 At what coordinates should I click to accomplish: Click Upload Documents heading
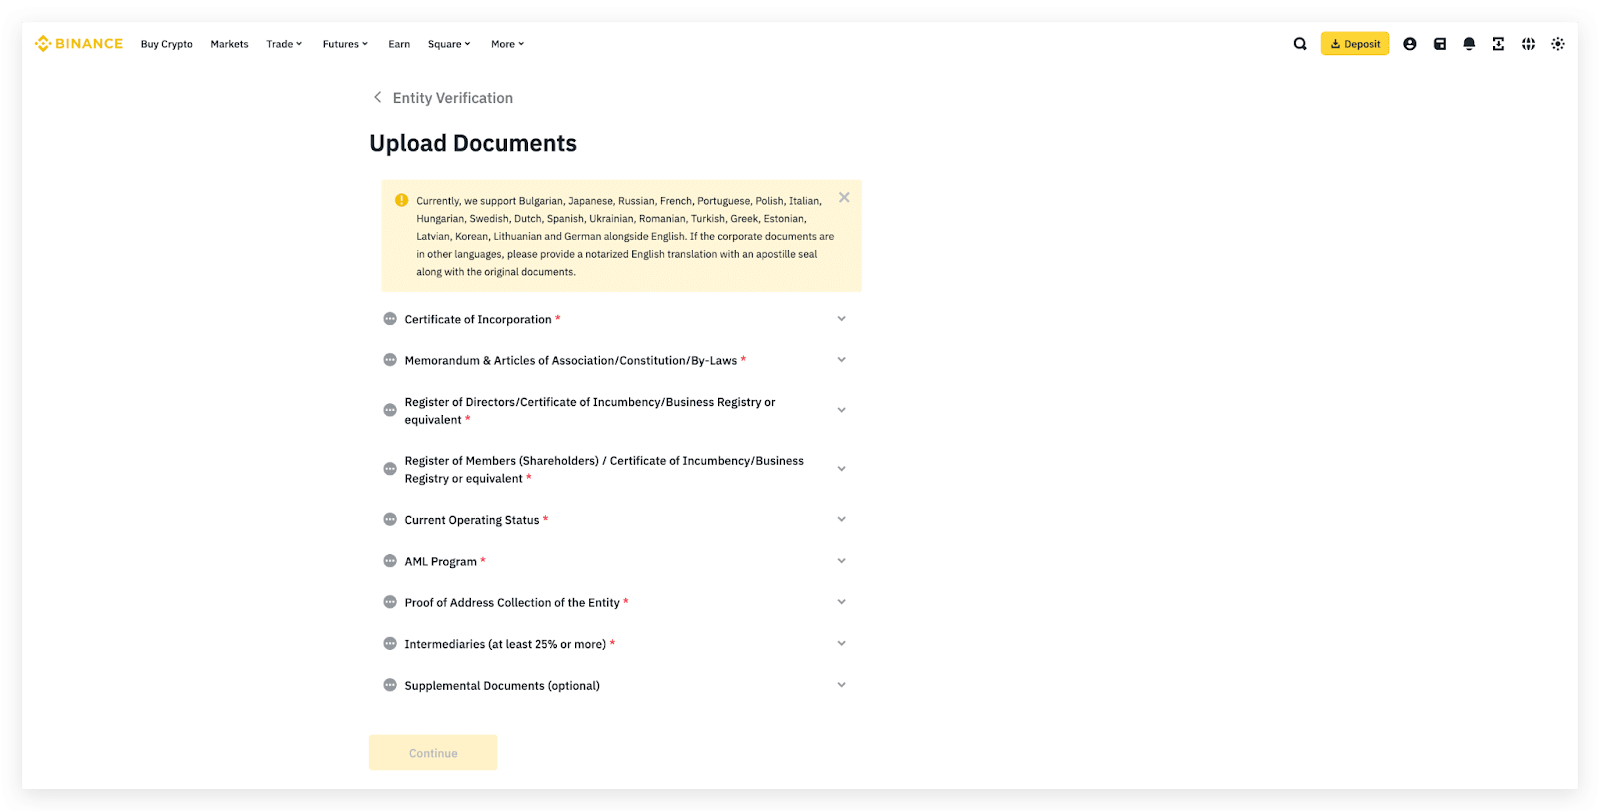(x=473, y=143)
